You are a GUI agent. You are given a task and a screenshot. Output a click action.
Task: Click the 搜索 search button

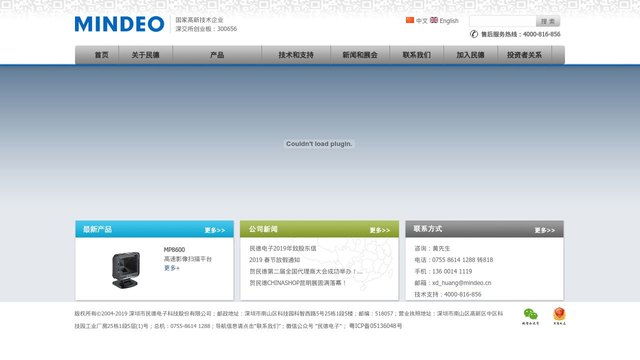tap(548, 21)
